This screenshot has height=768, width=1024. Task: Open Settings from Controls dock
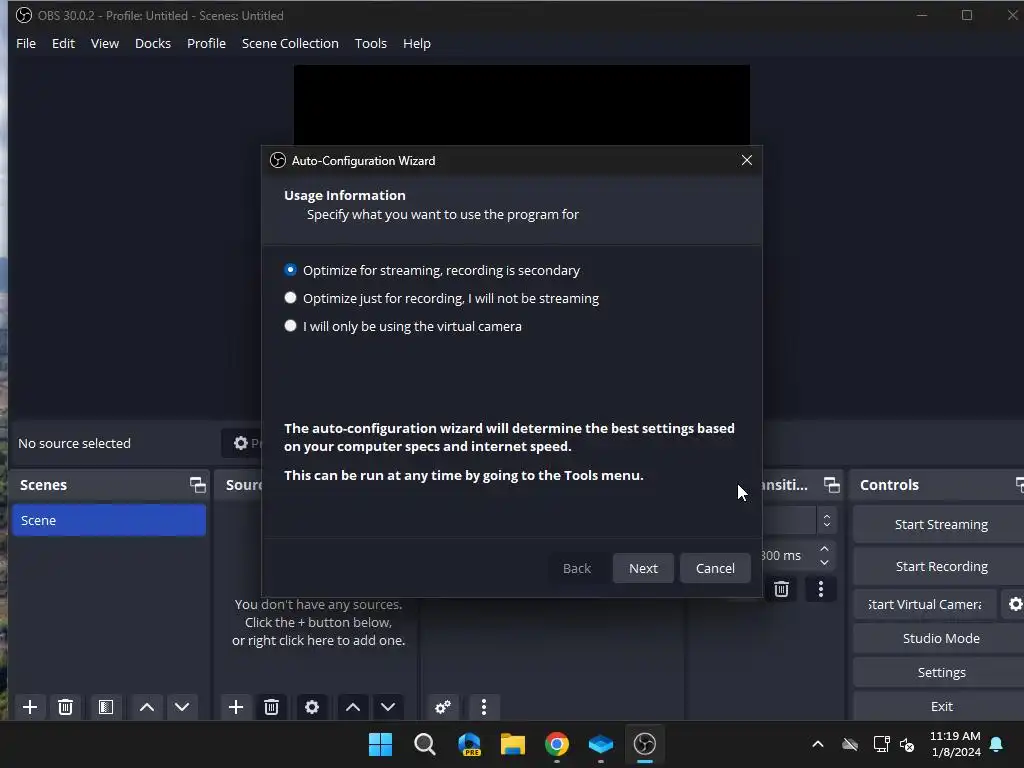tap(940, 672)
